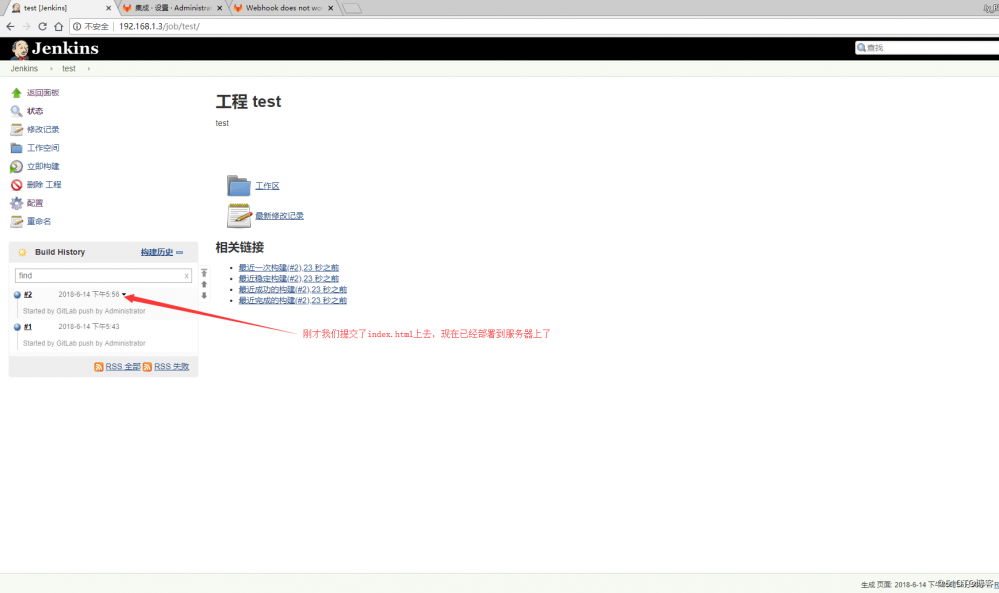Open the 最新修改记录 link
Image resolution: width=999 pixels, height=593 pixels.
tap(279, 216)
